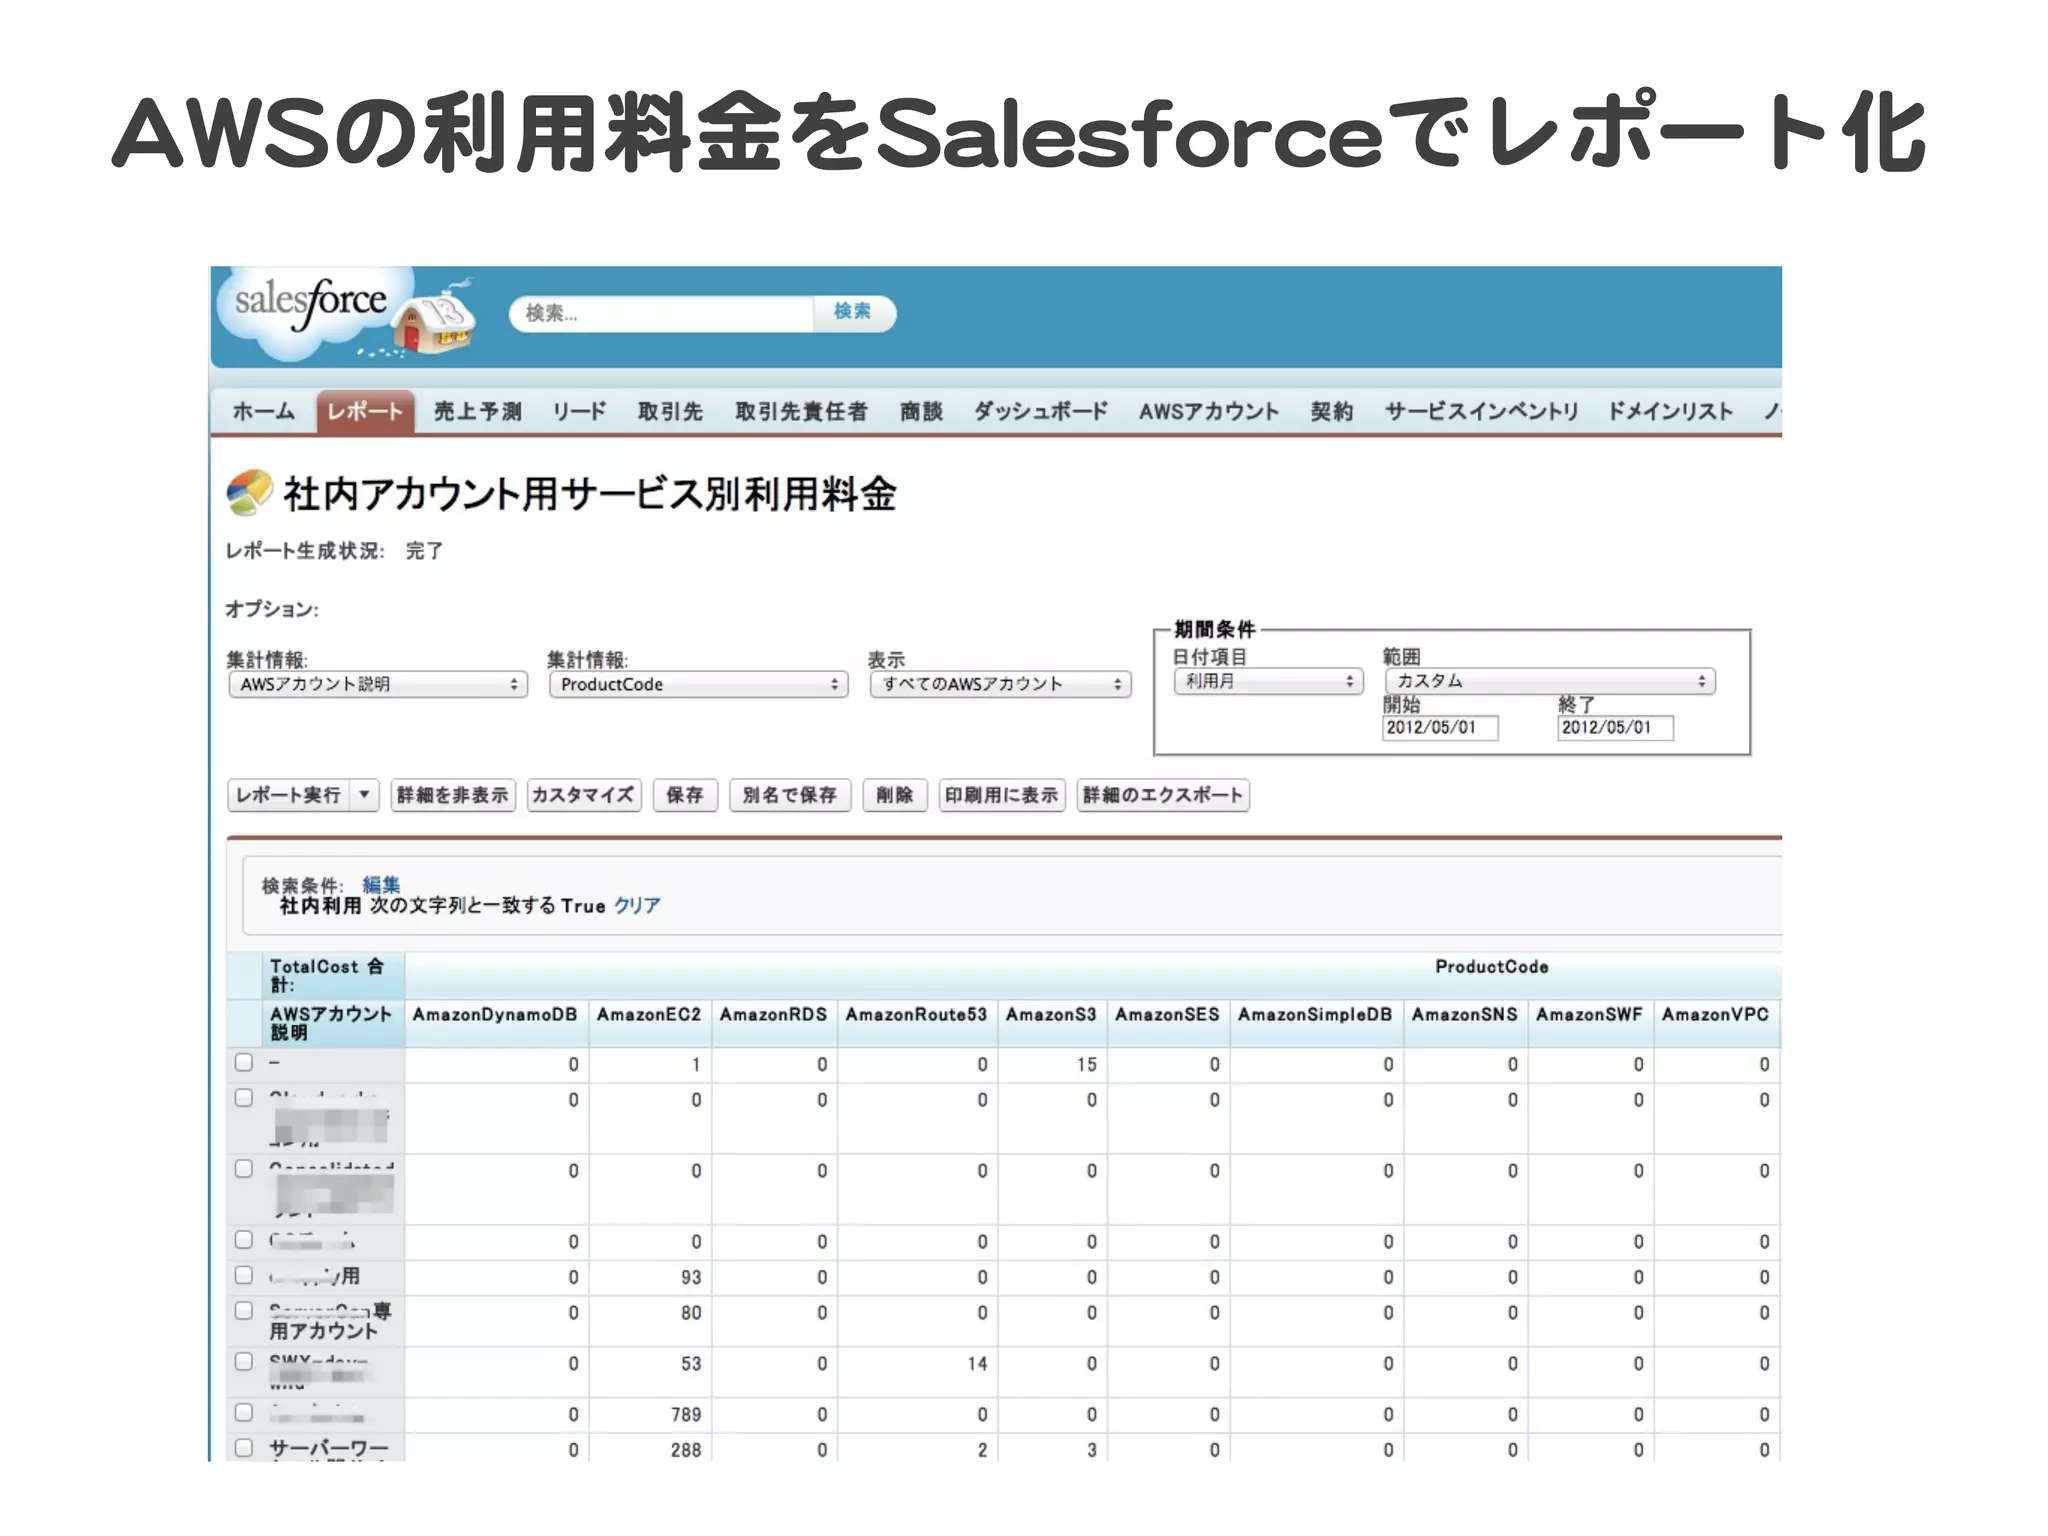
Task: Expand the レポート実行 dropdown arrow
Action: coord(365,795)
